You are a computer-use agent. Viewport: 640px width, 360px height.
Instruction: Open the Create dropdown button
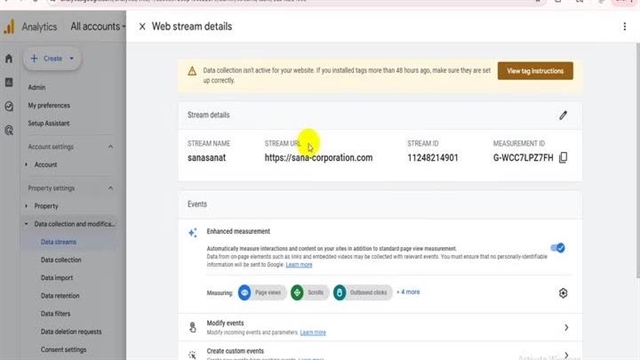[x=52, y=58]
